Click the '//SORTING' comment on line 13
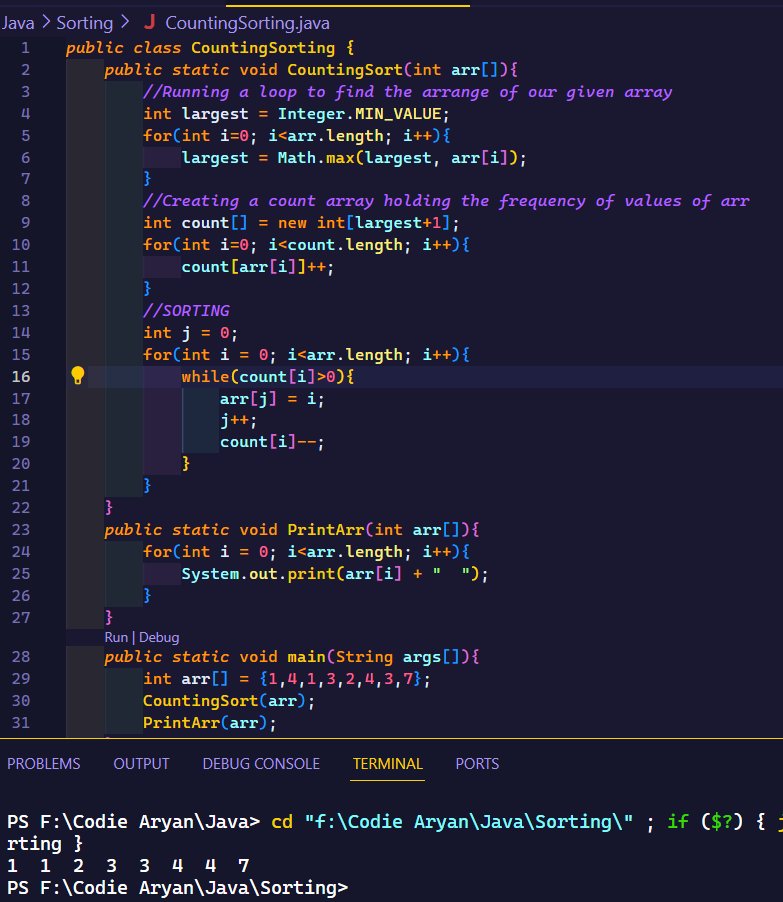 point(186,311)
